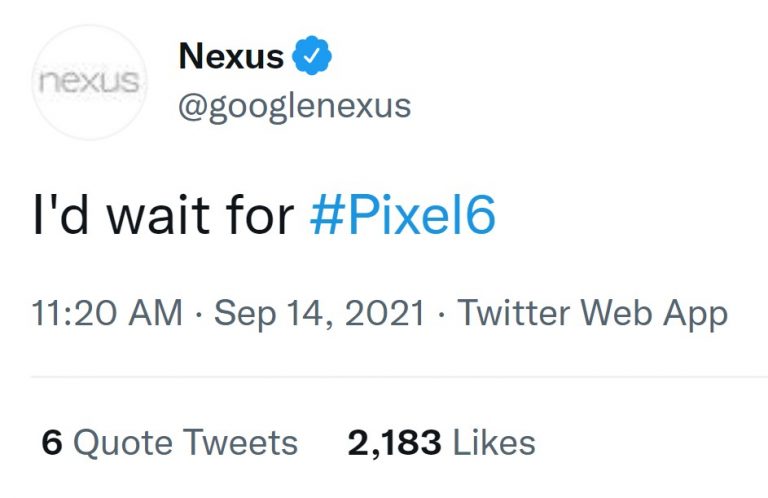Click the blue verified checkmark badge

tap(313, 58)
